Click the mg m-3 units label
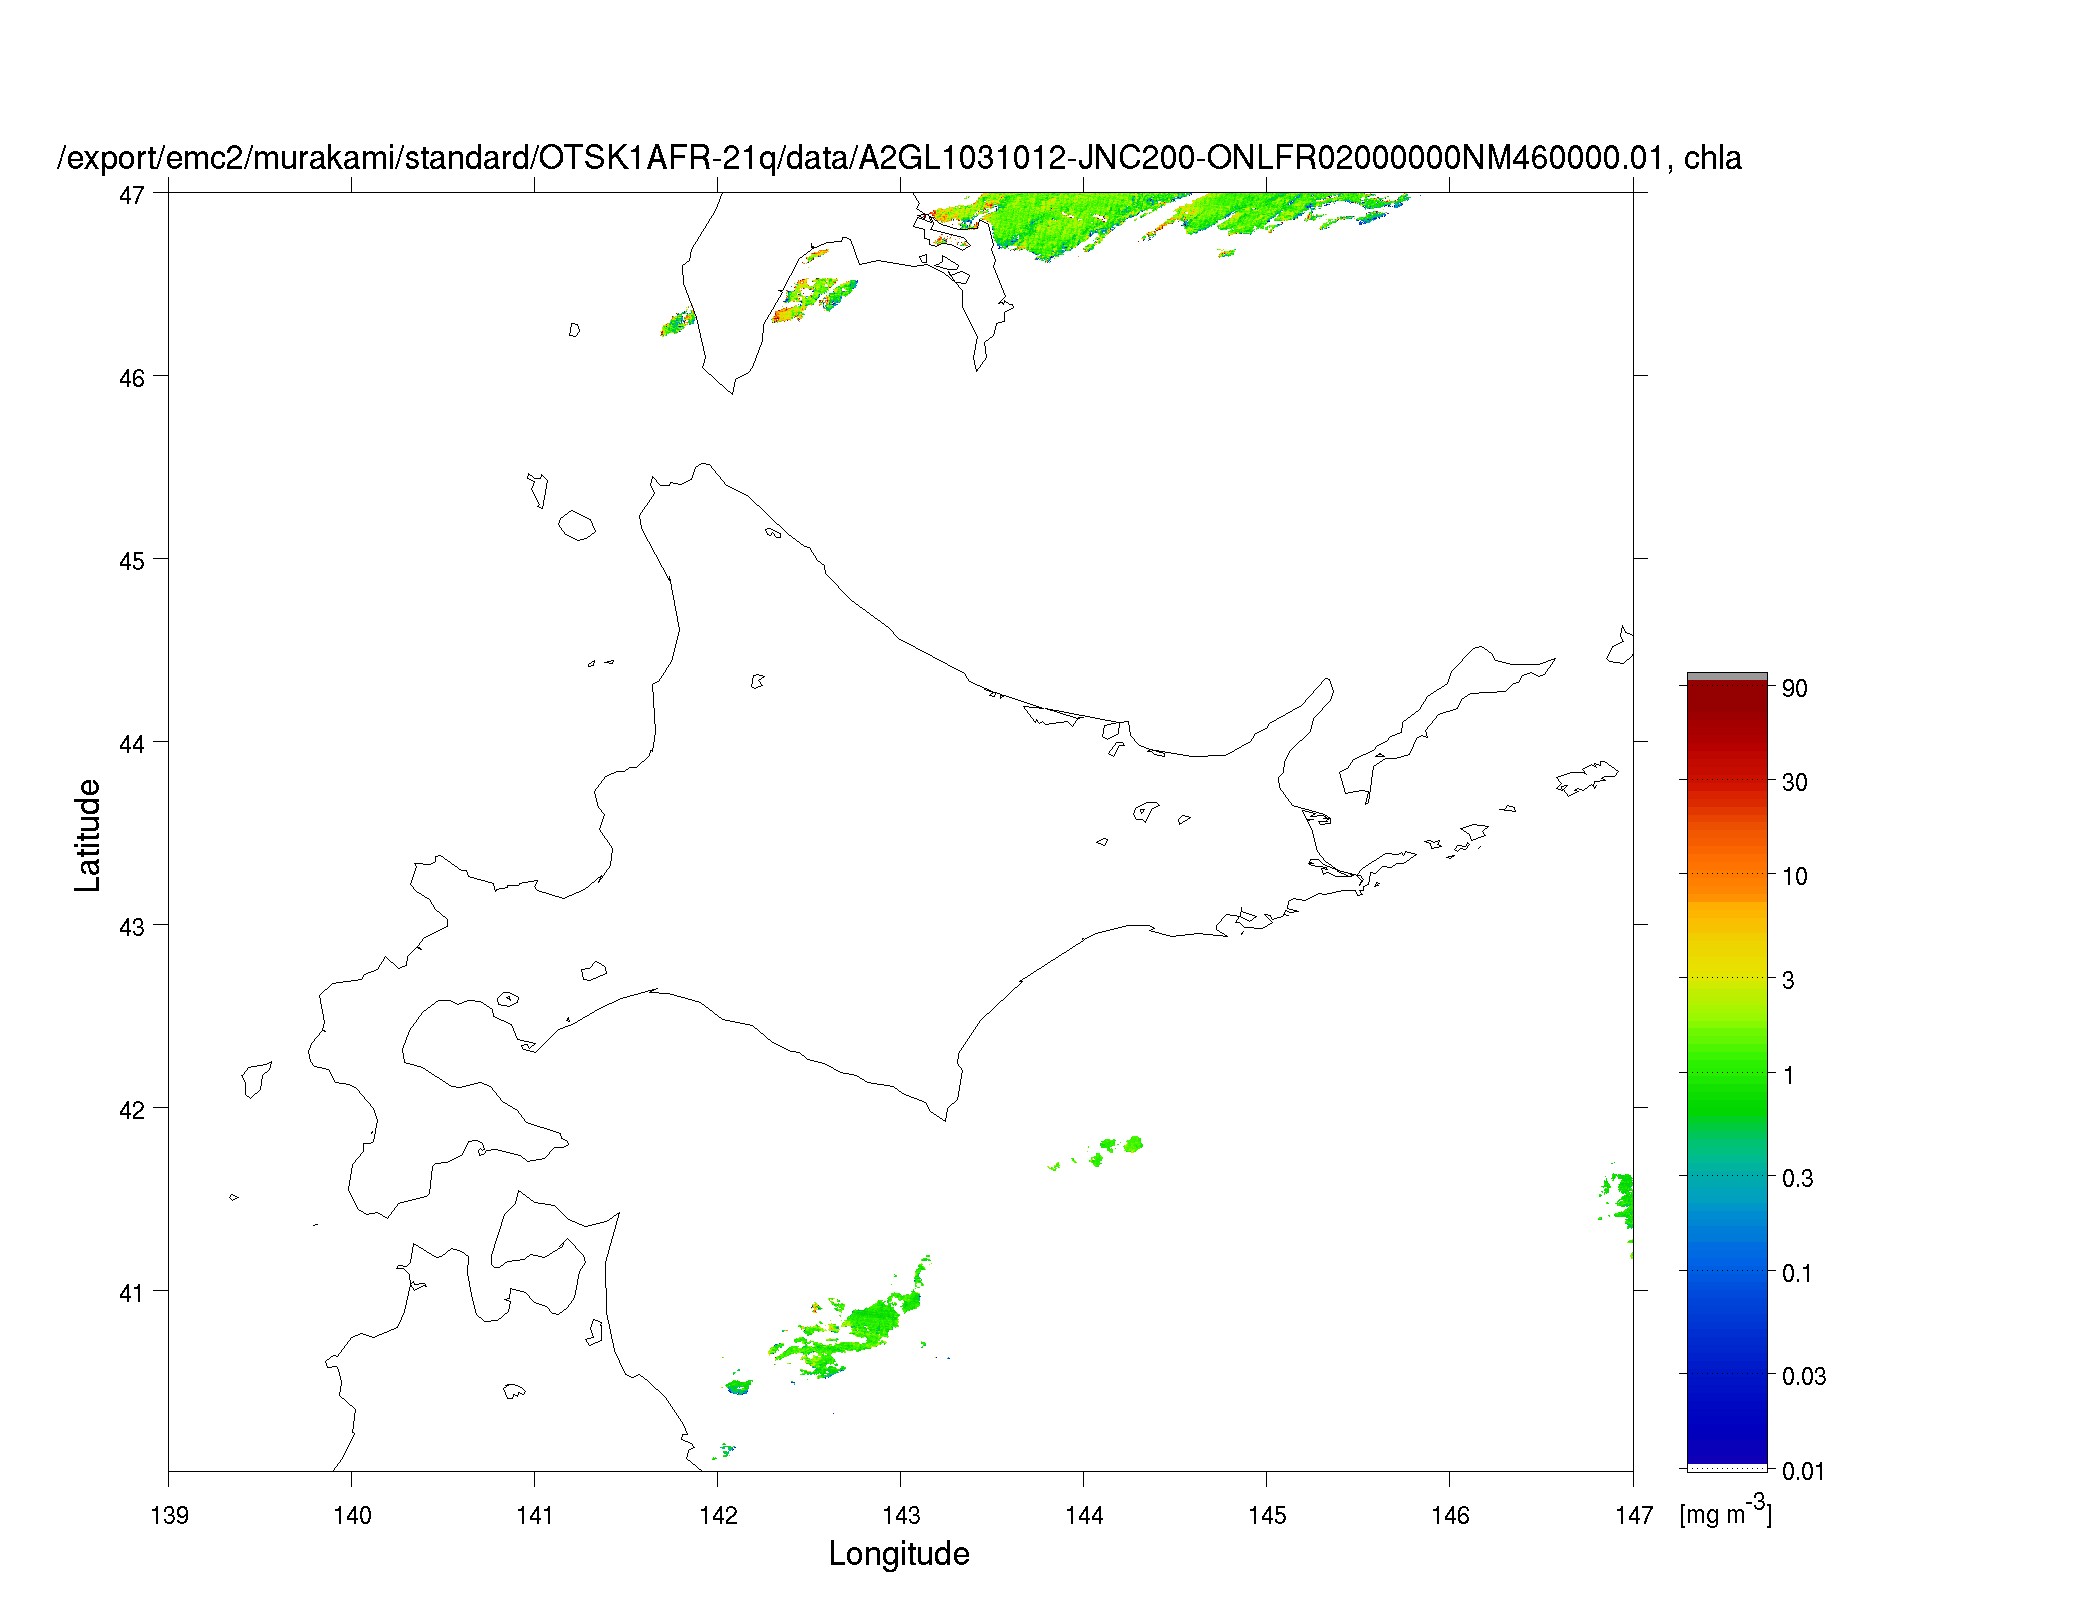This screenshot has height=1600, width=2099. pos(1726,1510)
